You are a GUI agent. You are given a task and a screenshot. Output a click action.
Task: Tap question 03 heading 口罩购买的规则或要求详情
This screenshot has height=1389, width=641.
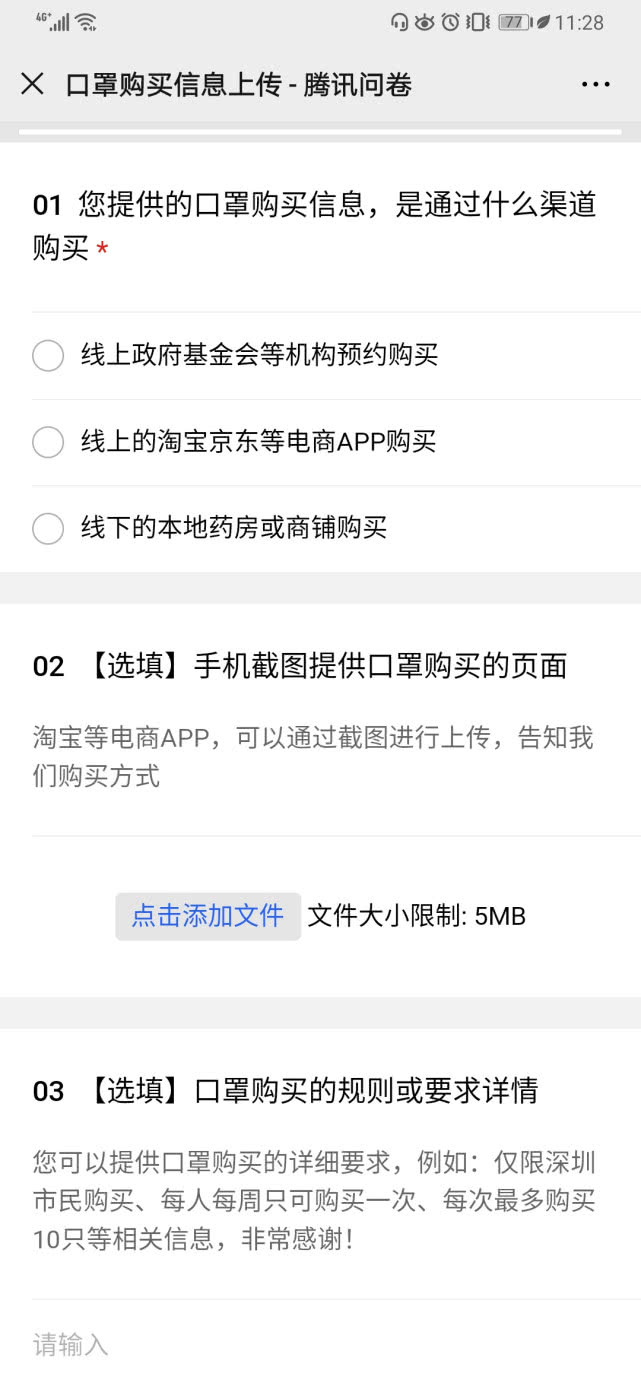[285, 1090]
